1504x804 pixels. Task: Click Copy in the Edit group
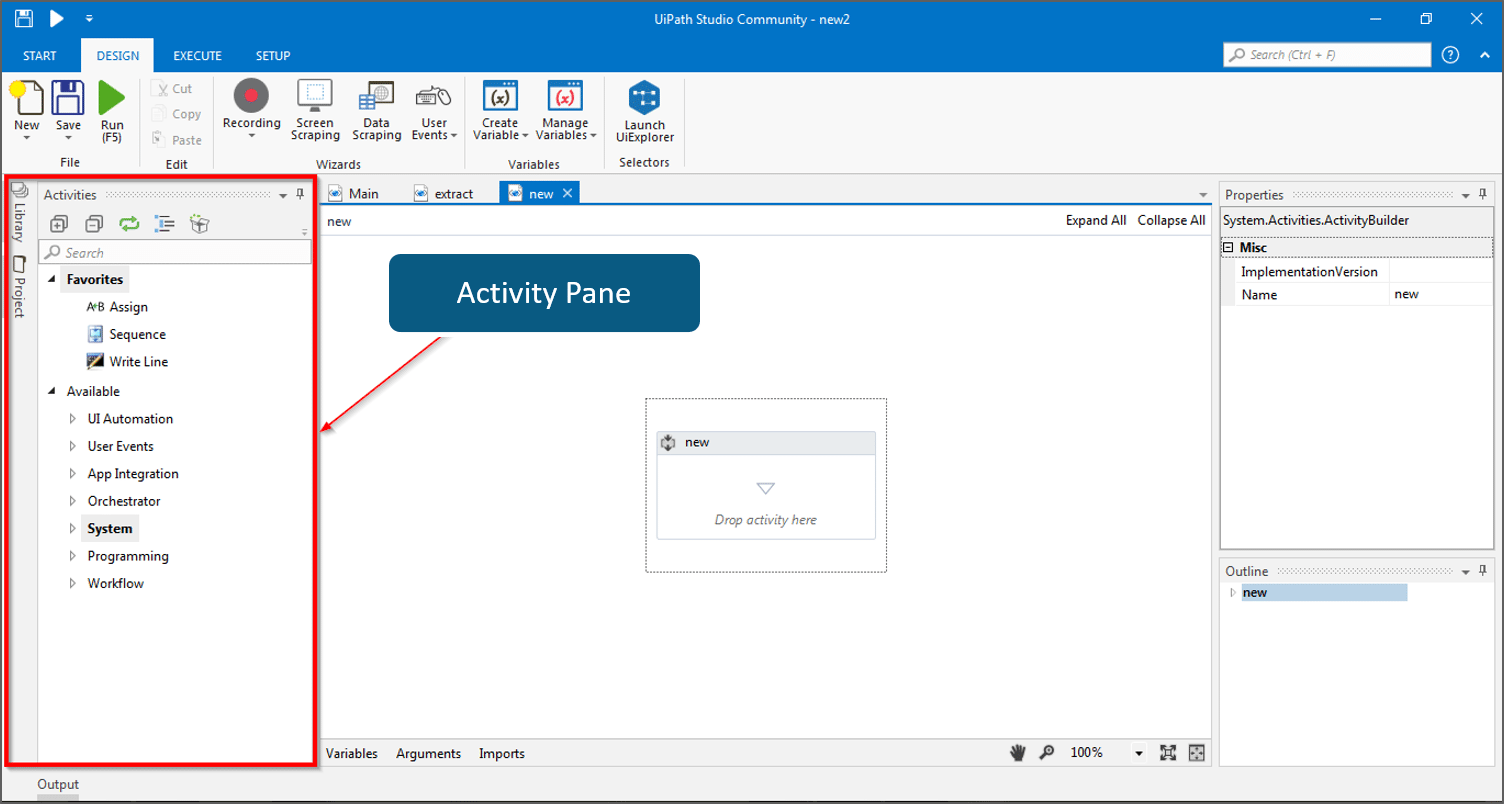click(x=176, y=114)
